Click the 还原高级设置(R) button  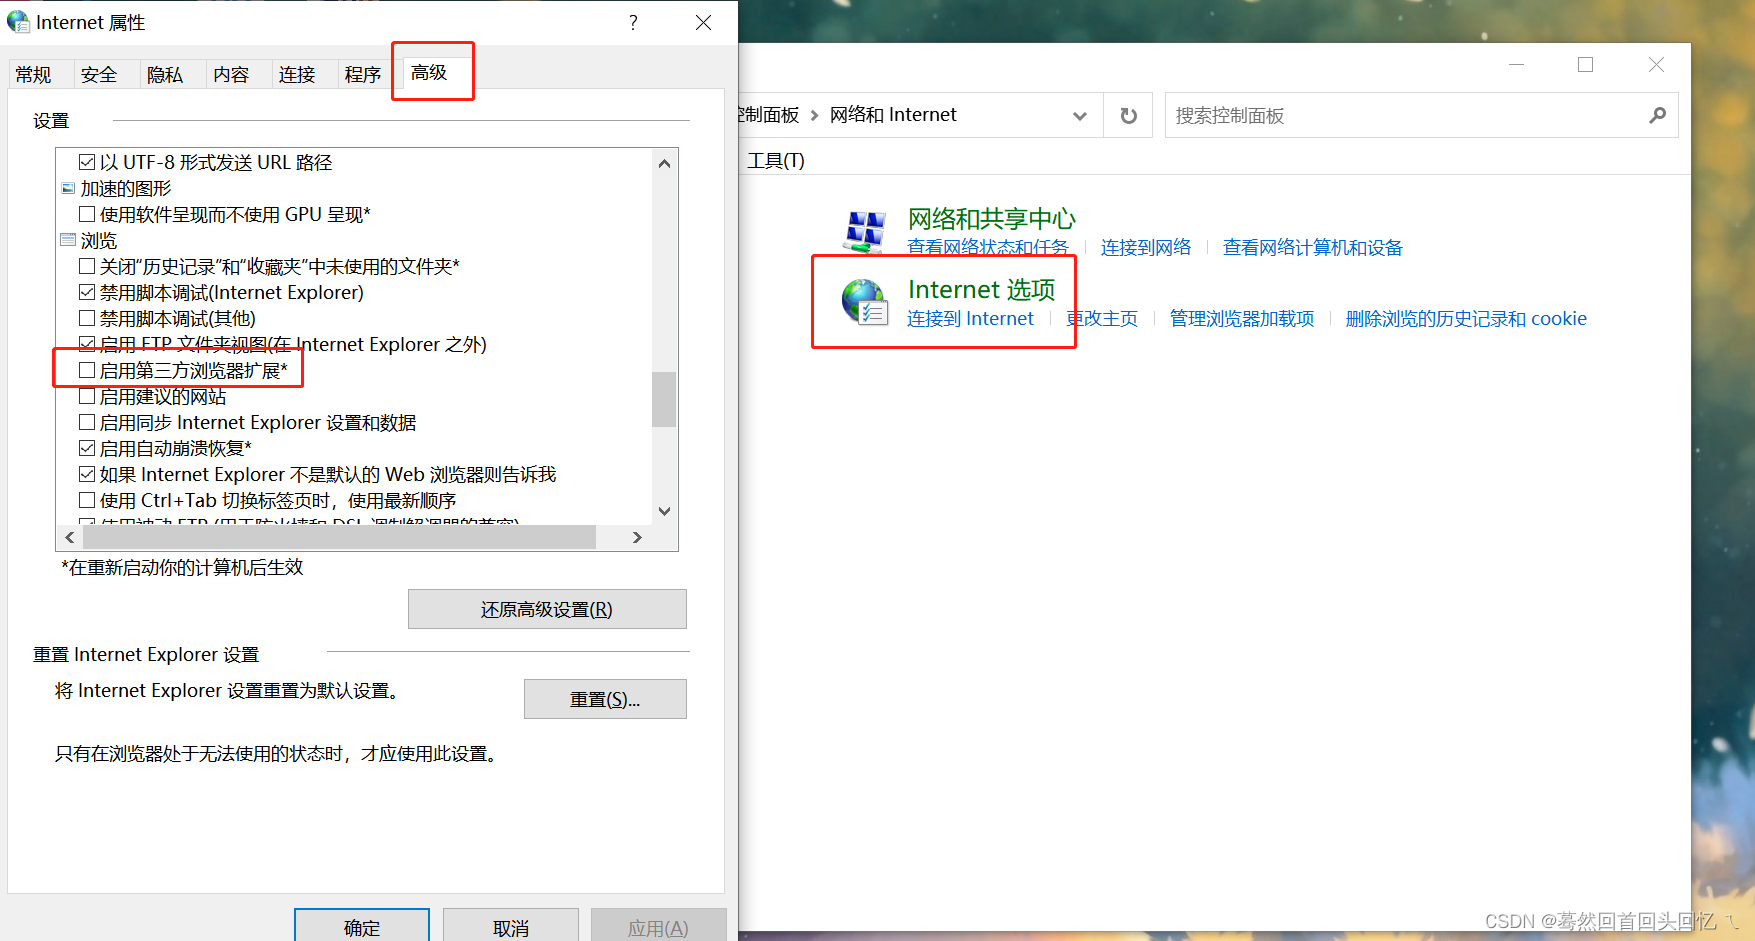pyautogui.click(x=547, y=609)
